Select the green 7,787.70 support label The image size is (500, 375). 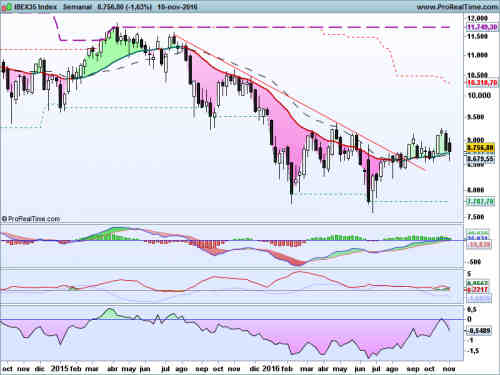pyautogui.click(x=480, y=201)
